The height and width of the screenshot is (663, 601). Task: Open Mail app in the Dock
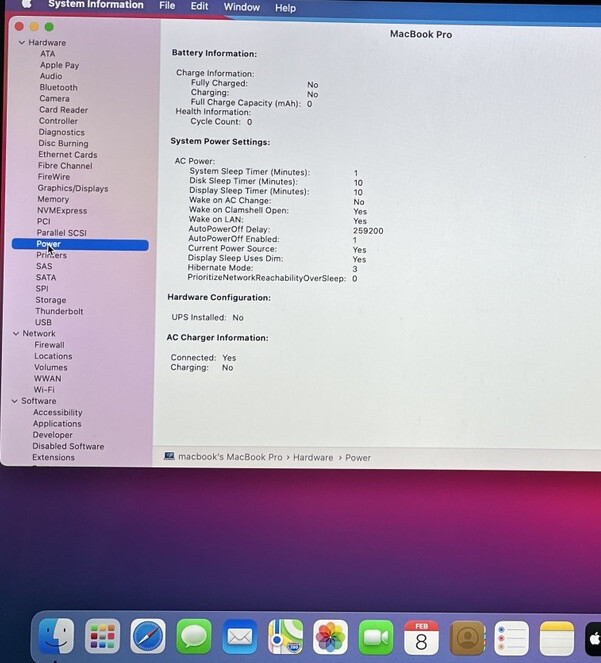click(239, 636)
